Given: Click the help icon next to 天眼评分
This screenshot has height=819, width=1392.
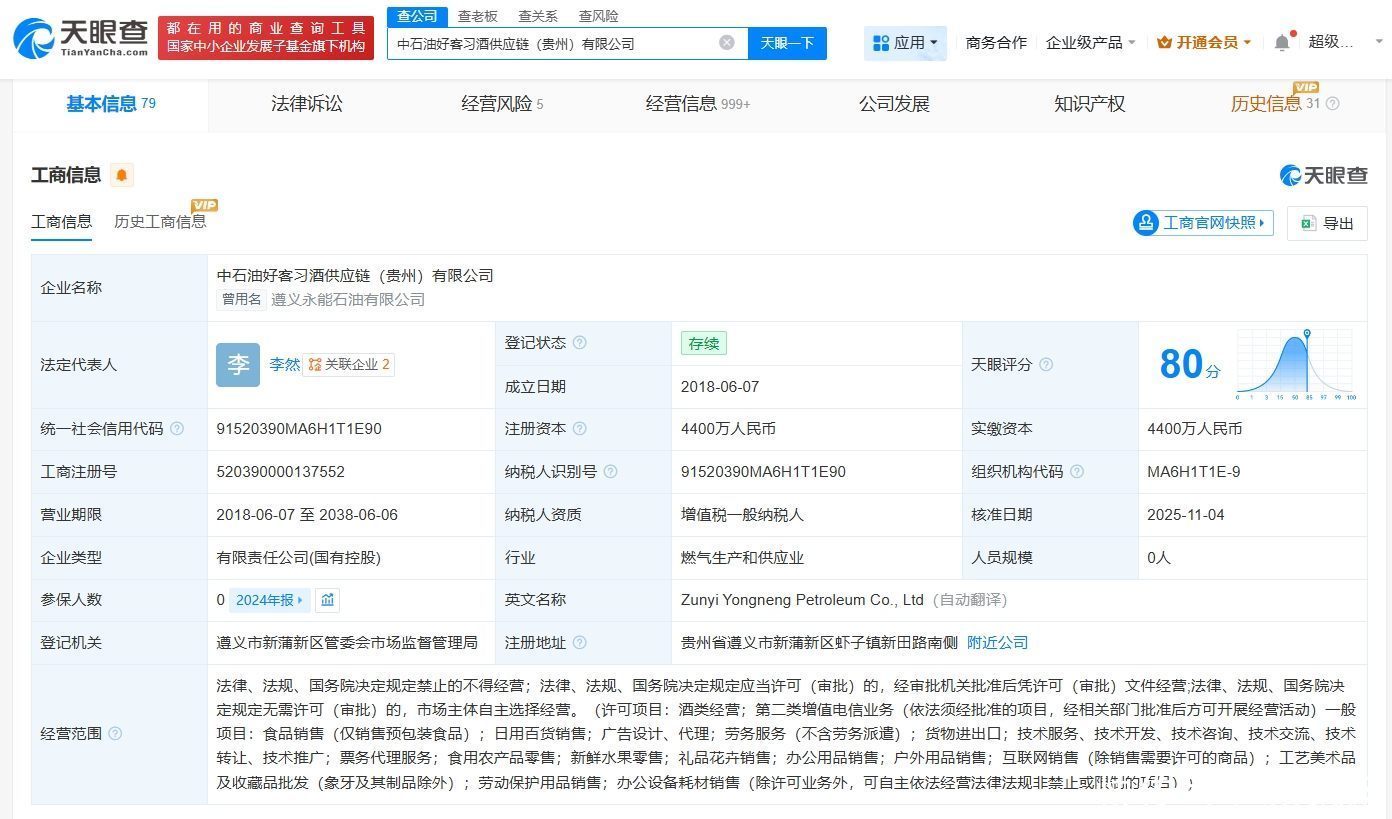Looking at the screenshot, I should pos(1045,365).
